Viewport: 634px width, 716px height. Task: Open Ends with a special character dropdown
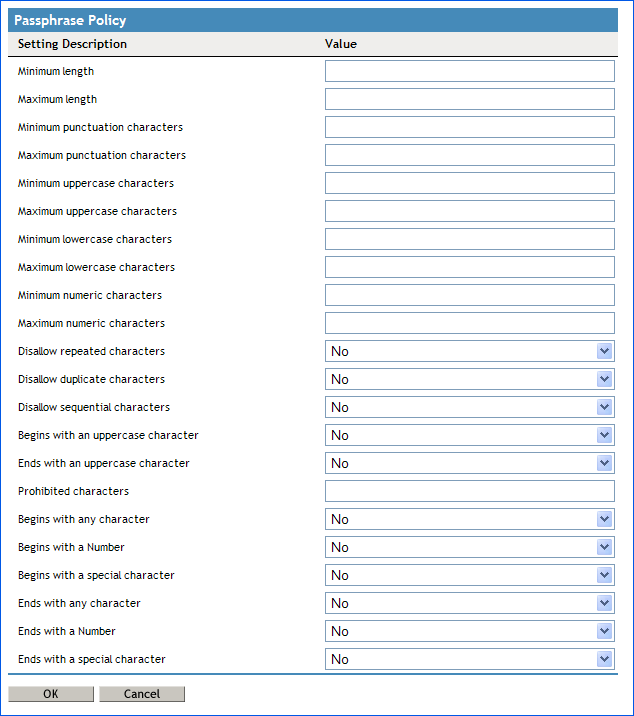(x=469, y=659)
